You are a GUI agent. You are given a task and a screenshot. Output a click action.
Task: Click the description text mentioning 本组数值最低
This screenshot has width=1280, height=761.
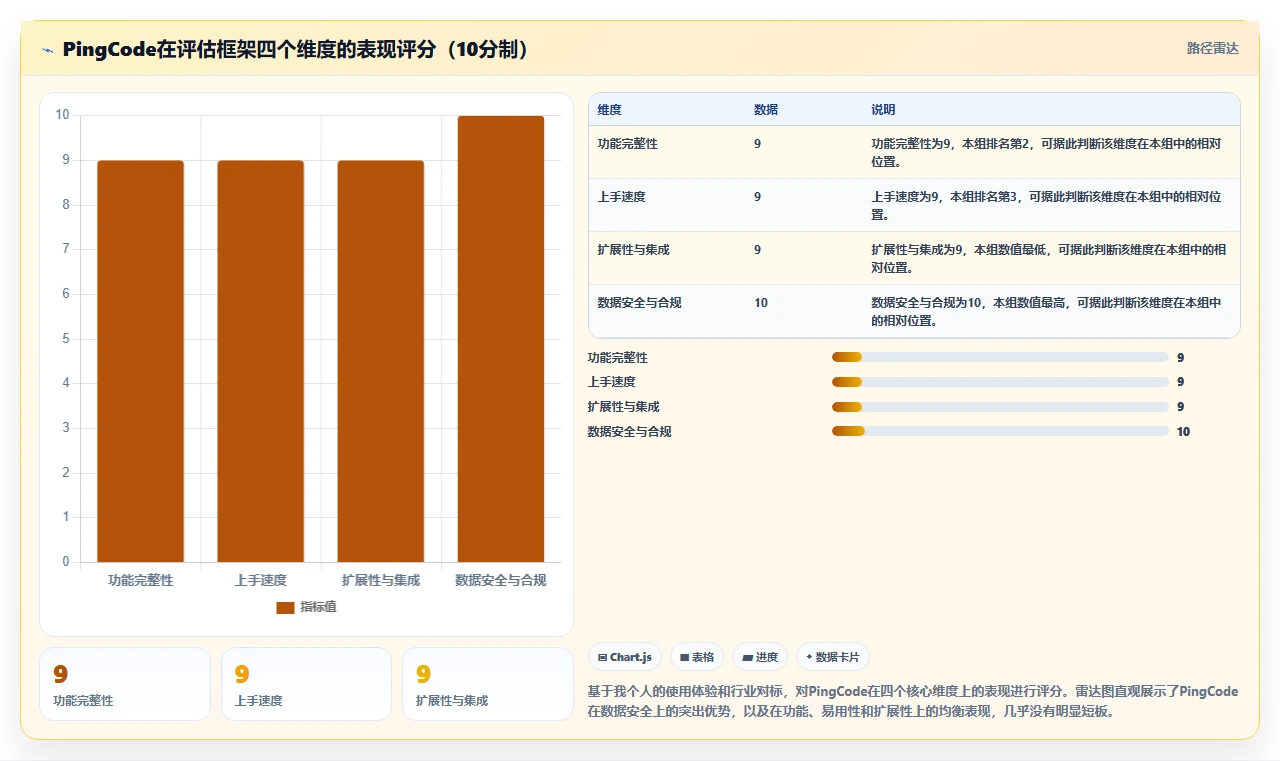1048,258
